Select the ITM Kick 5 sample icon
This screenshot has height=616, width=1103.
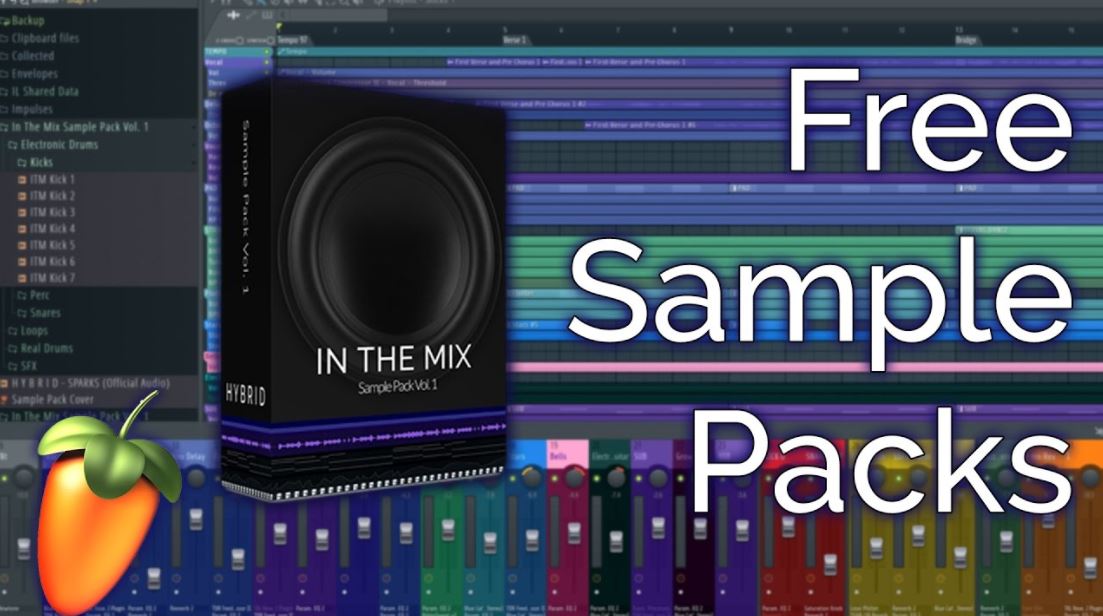(22, 245)
